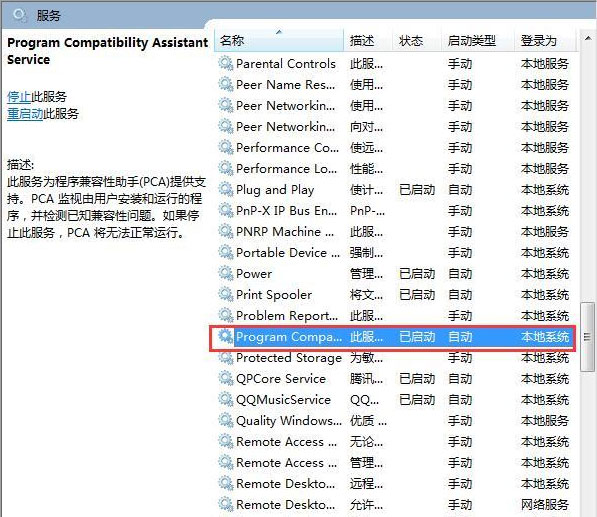
Task: Click the gear icon beside Power
Action: tap(225, 273)
